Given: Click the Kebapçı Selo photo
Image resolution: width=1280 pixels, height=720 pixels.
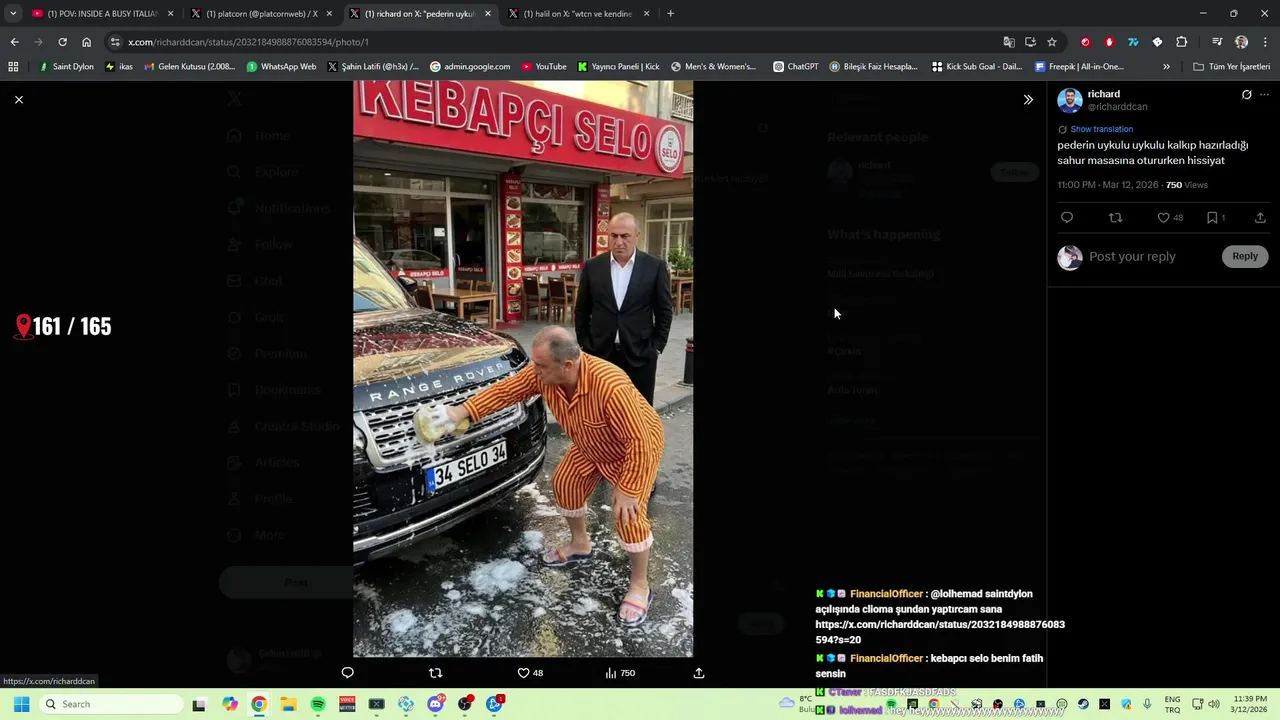Looking at the screenshot, I should [x=522, y=369].
